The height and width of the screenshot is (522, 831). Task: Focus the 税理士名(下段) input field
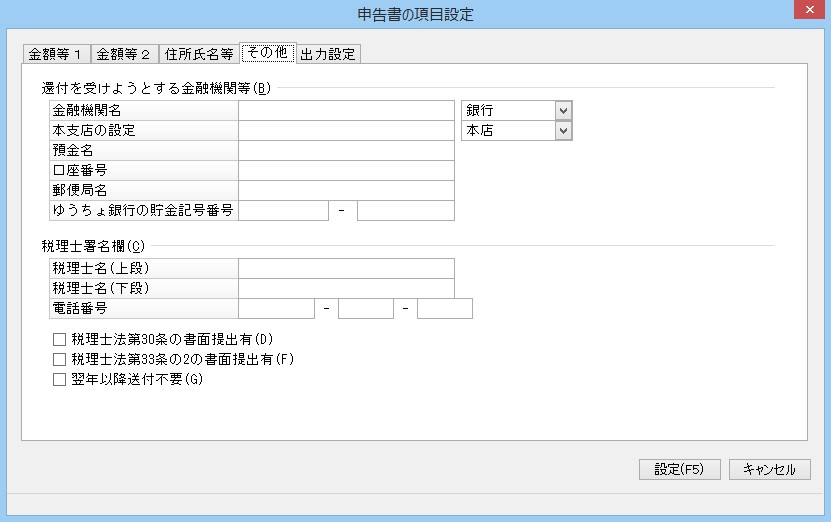pyautogui.click(x=346, y=288)
